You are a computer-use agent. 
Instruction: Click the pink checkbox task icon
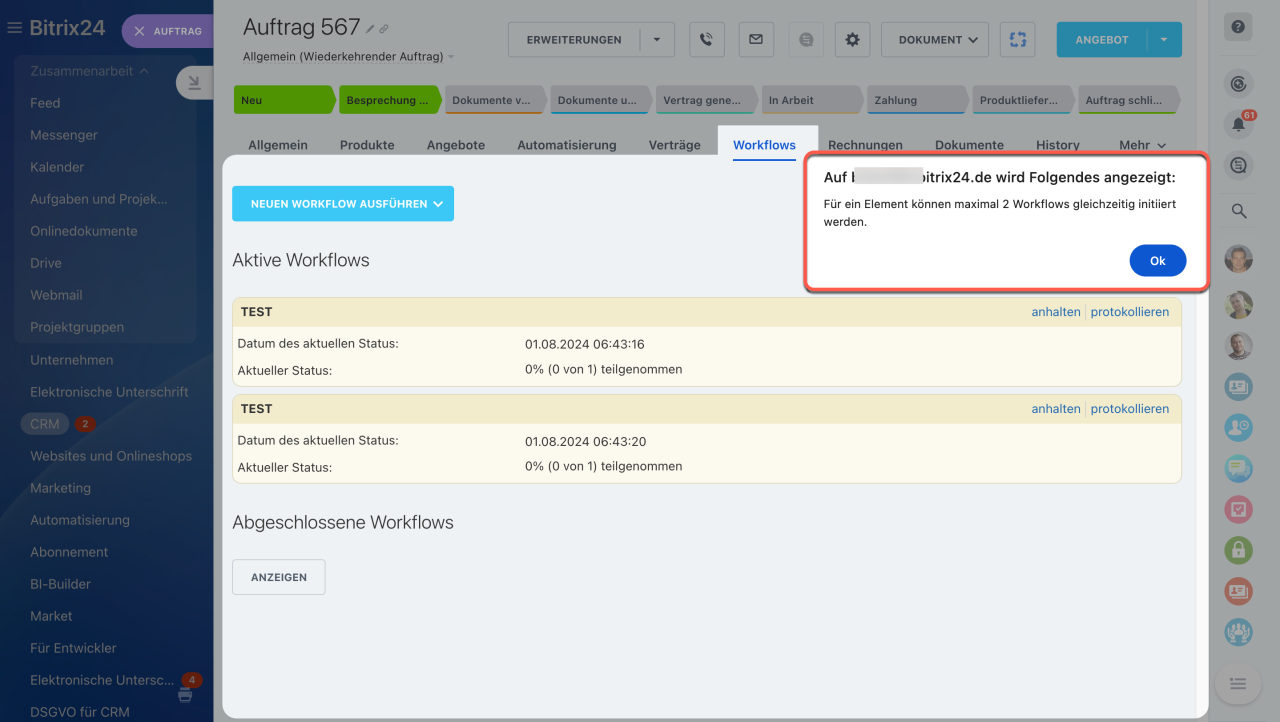1238,509
